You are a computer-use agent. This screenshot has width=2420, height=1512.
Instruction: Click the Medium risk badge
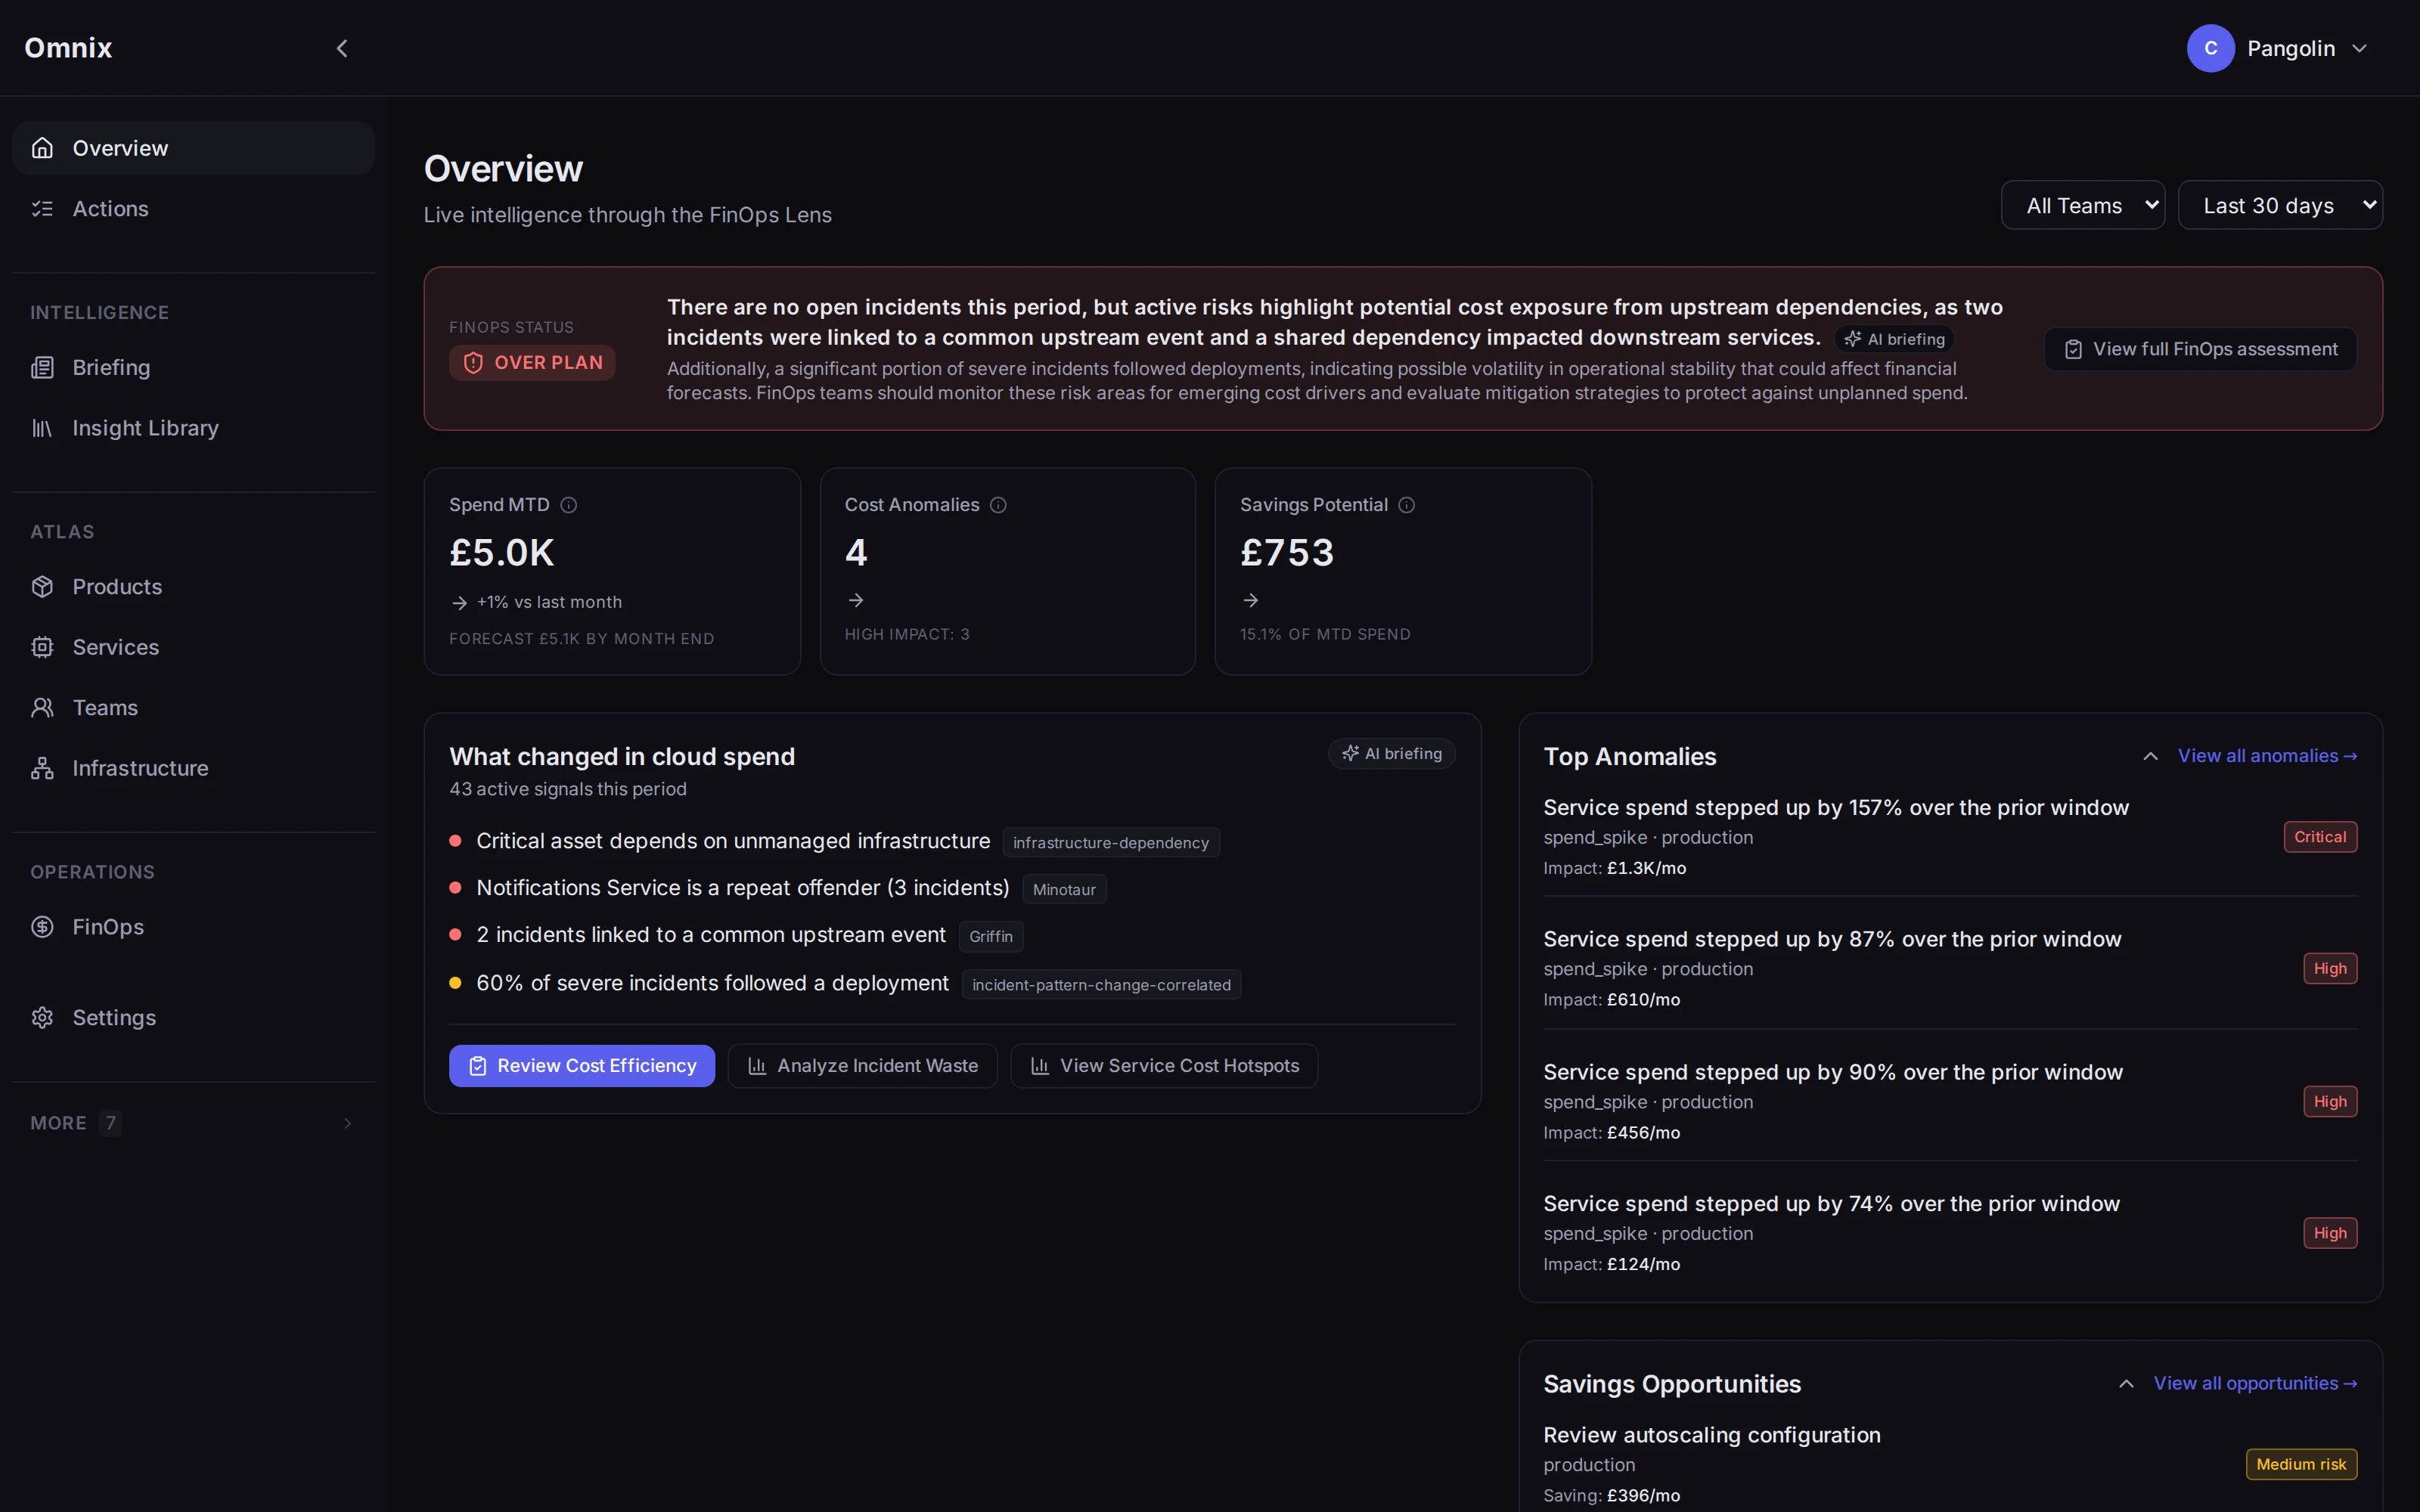point(2301,1464)
